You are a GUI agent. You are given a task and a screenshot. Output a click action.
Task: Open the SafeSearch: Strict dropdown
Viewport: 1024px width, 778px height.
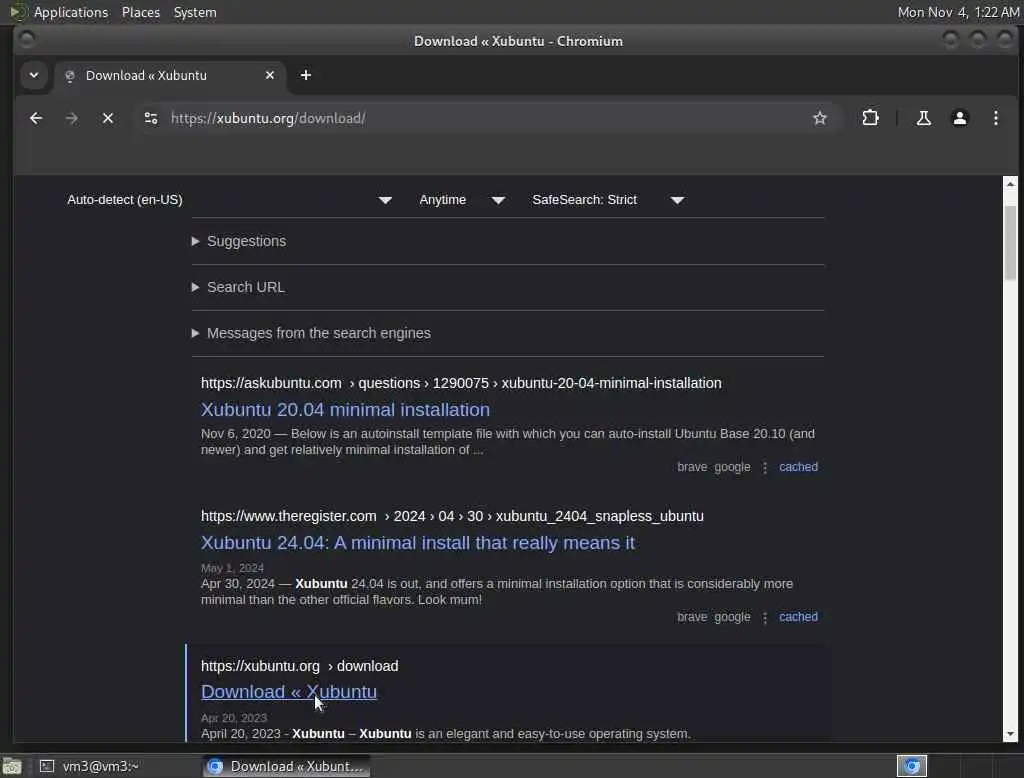[608, 200]
